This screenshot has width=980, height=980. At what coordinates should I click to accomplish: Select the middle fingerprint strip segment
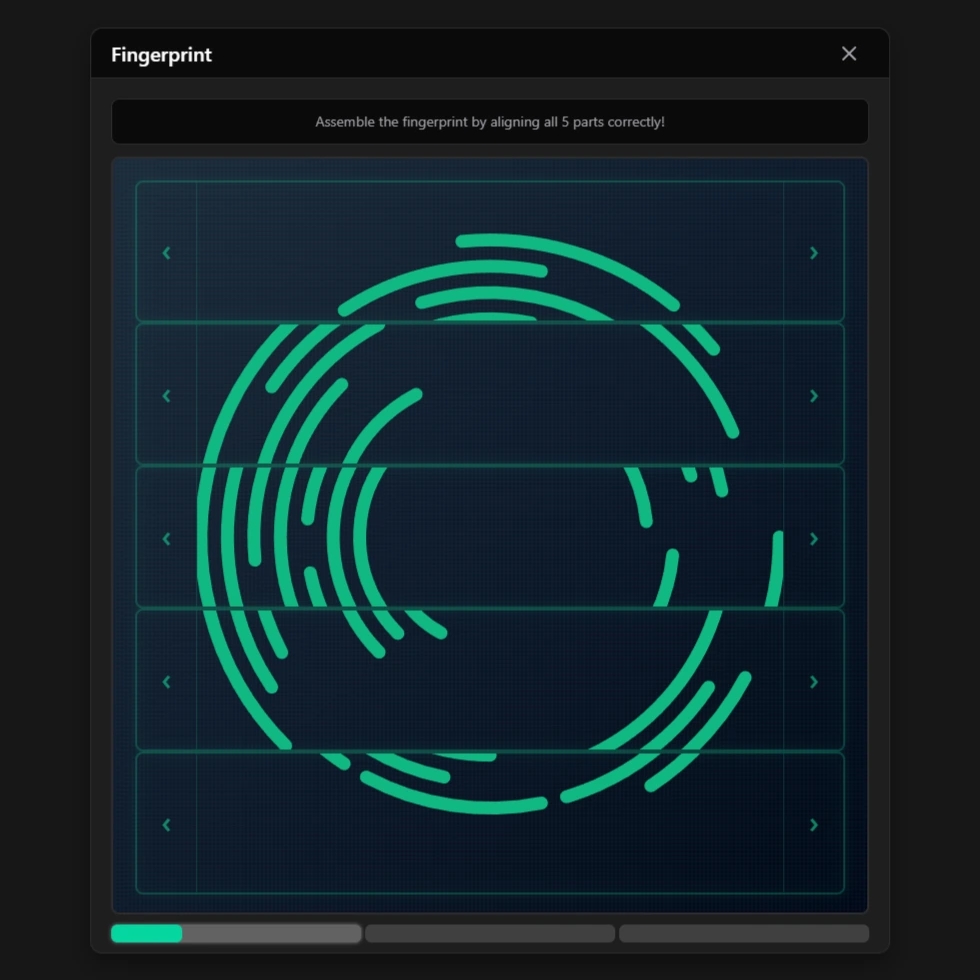pyautogui.click(x=490, y=537)
